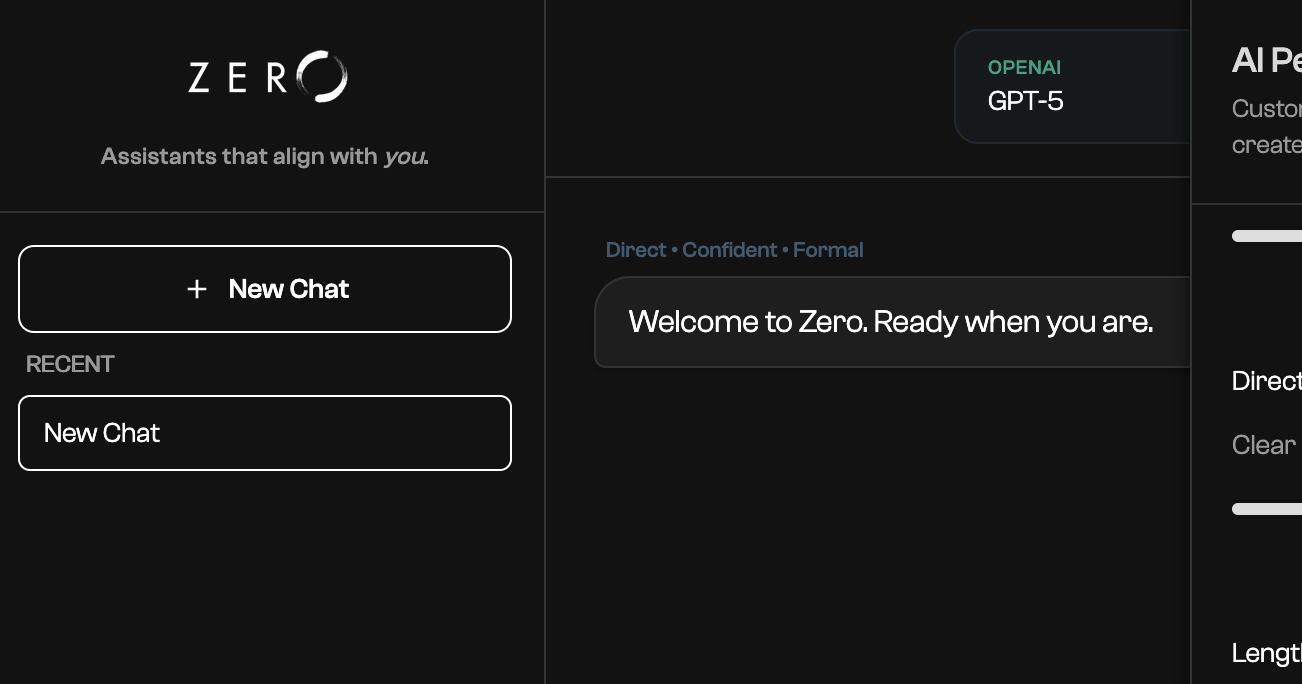Click the GPT-5 label text
Viewport: 1302px width, 684px height.
coord(1025,100)
